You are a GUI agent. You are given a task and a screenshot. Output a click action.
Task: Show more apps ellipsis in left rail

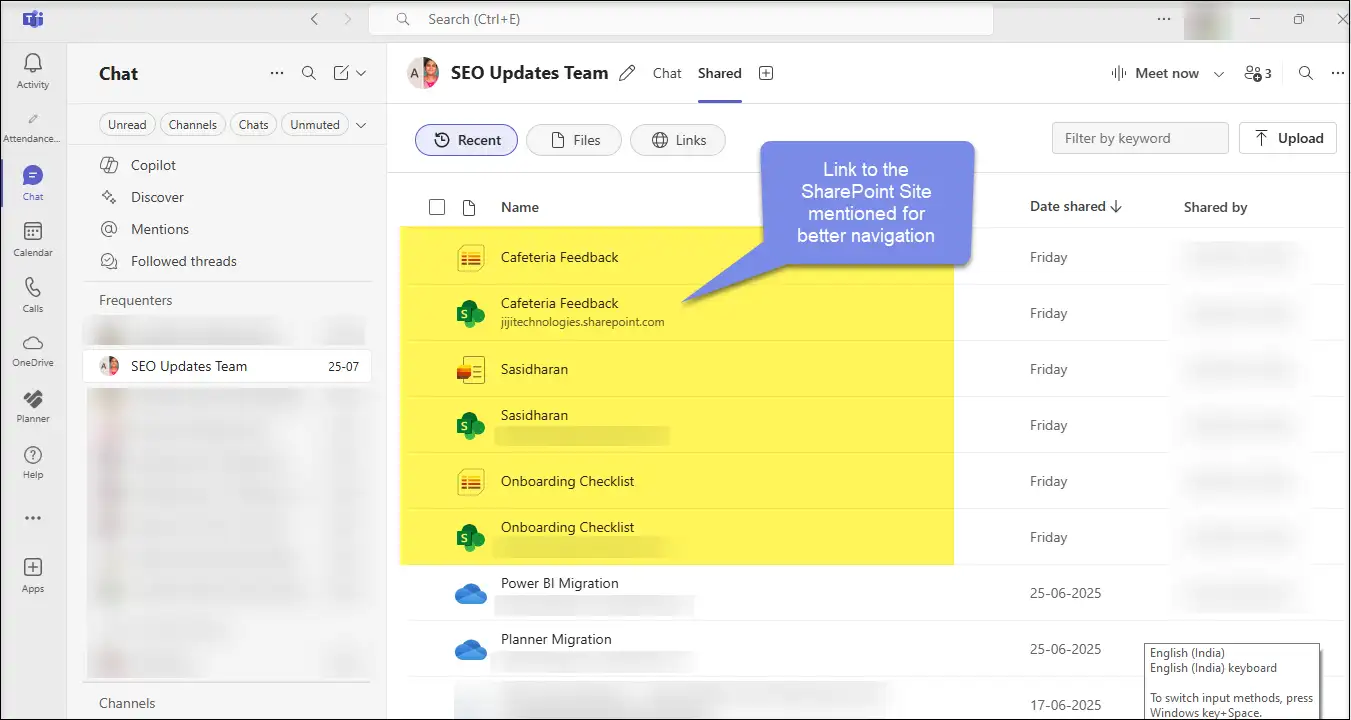point(33,518)
